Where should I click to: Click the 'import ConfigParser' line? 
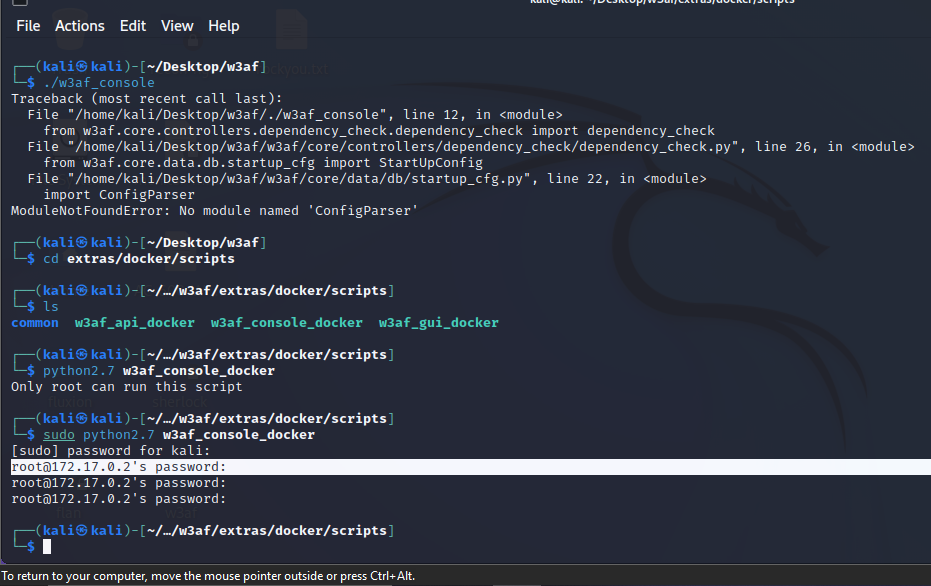click(x=119, y=195)
